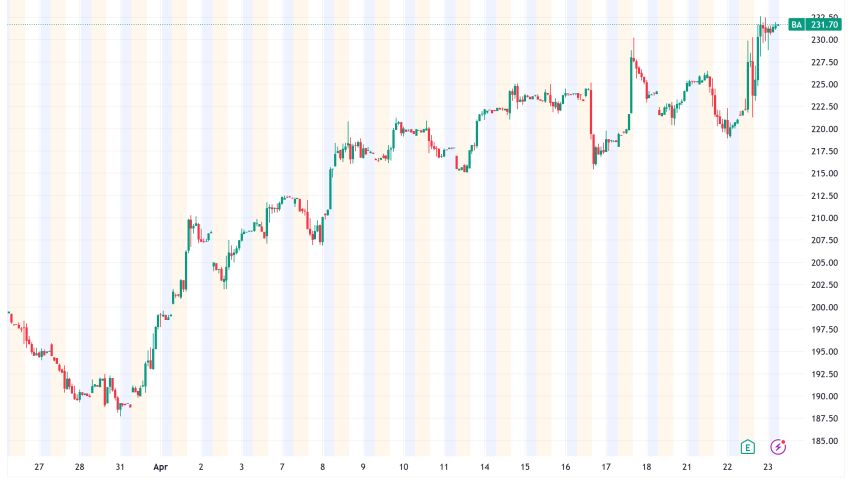Click date 17 on the time axis
The image size is (852, 485).
[x=606, y=467]
